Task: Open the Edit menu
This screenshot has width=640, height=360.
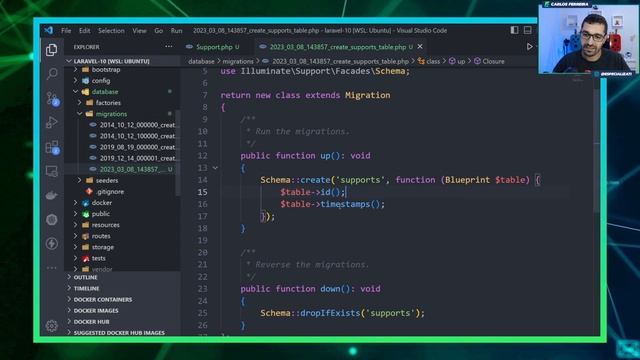Action: point(84,31)
